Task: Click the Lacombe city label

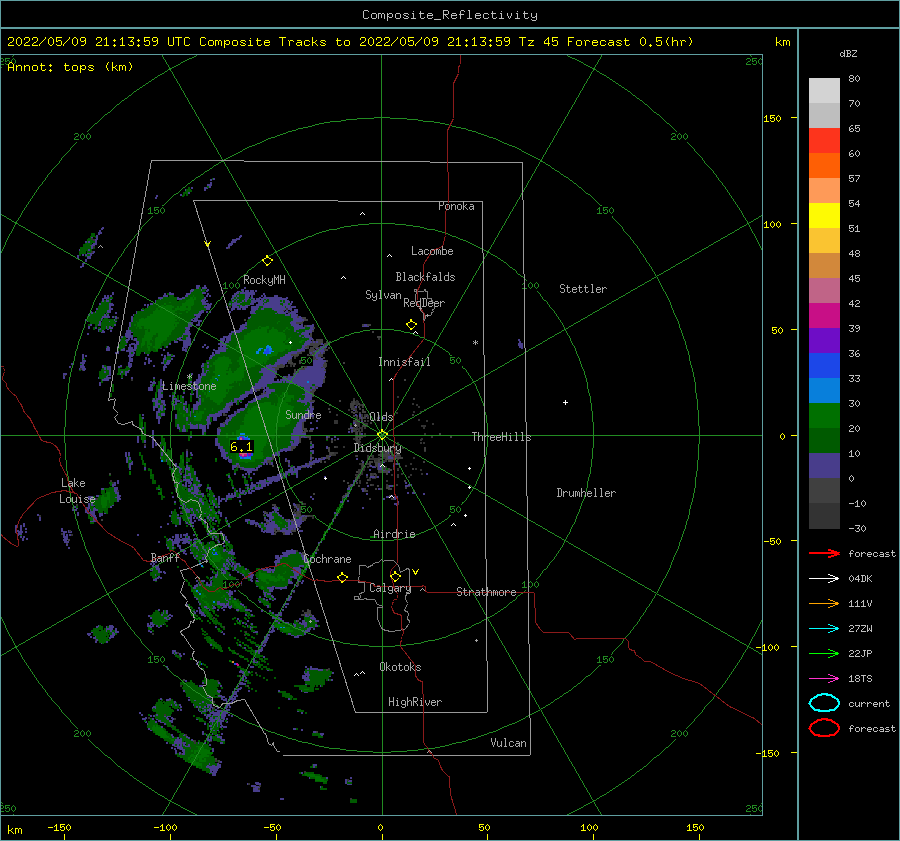Action: click(x=432, y=251)
